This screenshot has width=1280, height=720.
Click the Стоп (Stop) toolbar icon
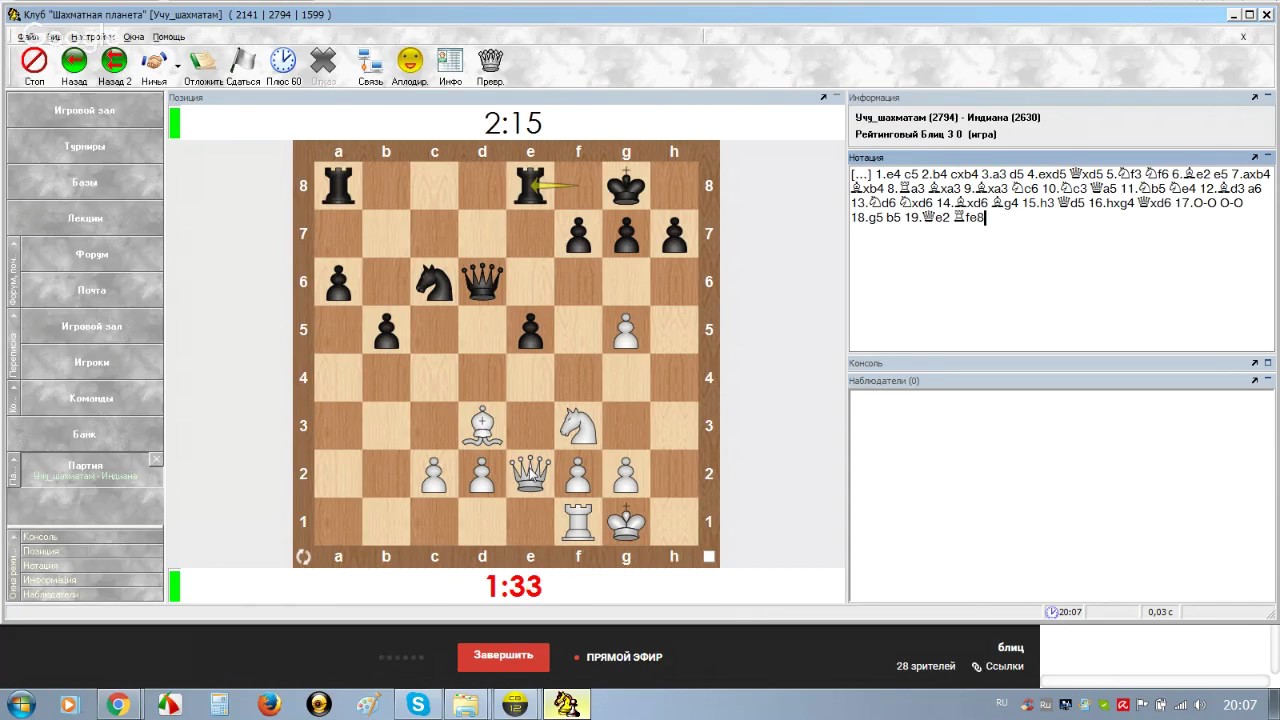tap(35, 61)
